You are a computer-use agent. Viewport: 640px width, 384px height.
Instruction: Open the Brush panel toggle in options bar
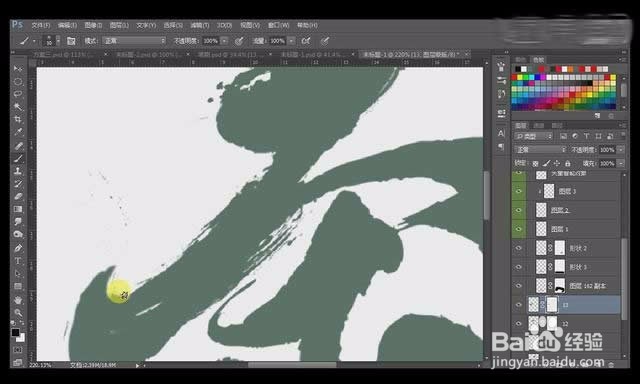tap(71, 41)
